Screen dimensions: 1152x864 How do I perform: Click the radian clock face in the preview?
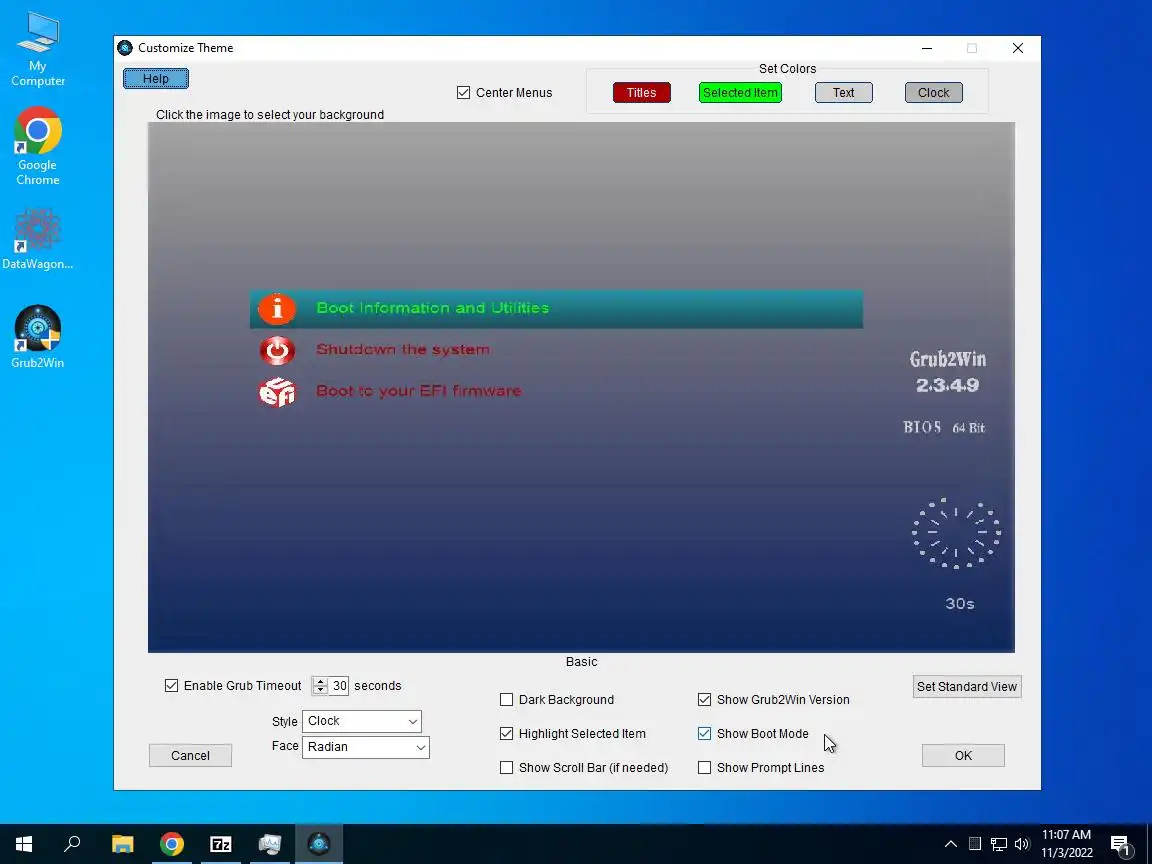click(x=956, y=533)
